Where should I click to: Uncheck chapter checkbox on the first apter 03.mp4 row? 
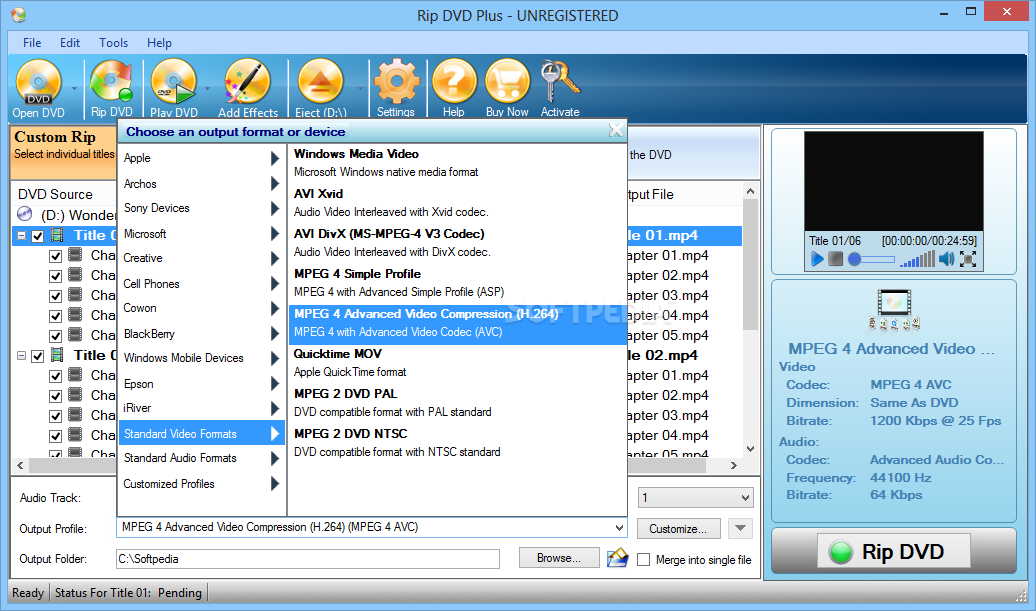pos(56,296)
